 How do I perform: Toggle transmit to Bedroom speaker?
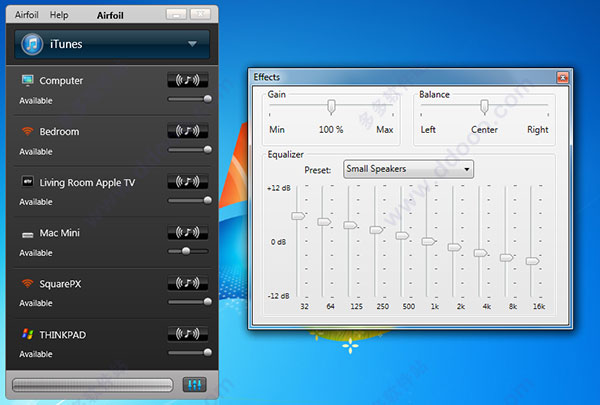pyautogui.click(x=188, y=131)
